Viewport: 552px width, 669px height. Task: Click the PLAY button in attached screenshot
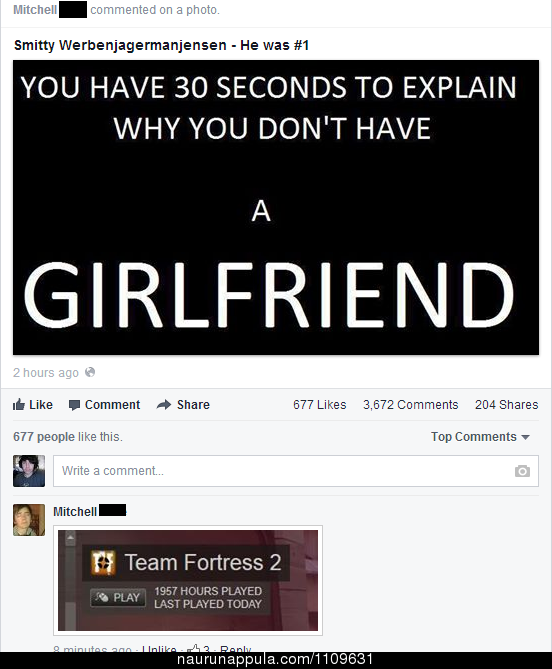click(x=118, y=597)
